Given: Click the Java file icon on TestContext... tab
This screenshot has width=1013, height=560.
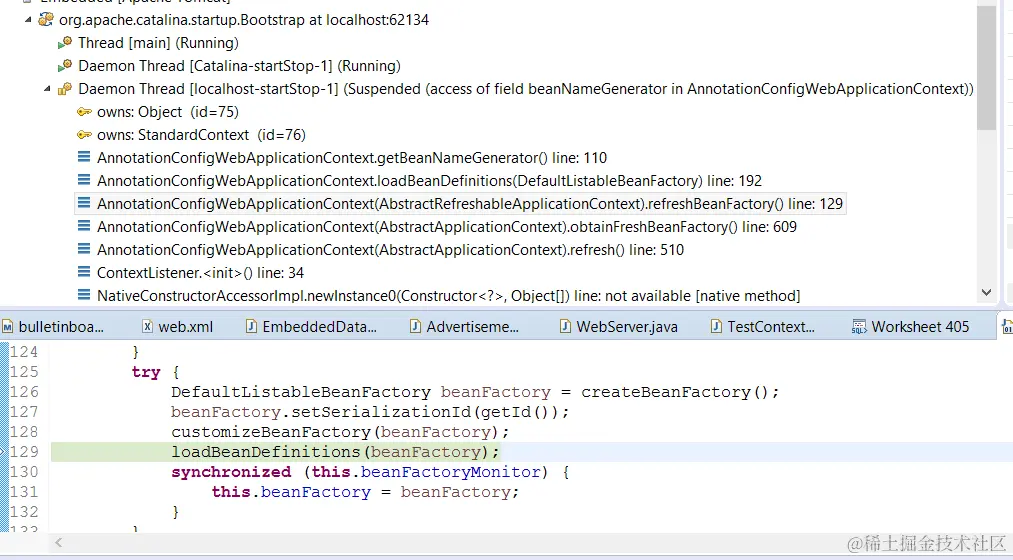Looking at the screenshot, I should (x=716, y=327).
